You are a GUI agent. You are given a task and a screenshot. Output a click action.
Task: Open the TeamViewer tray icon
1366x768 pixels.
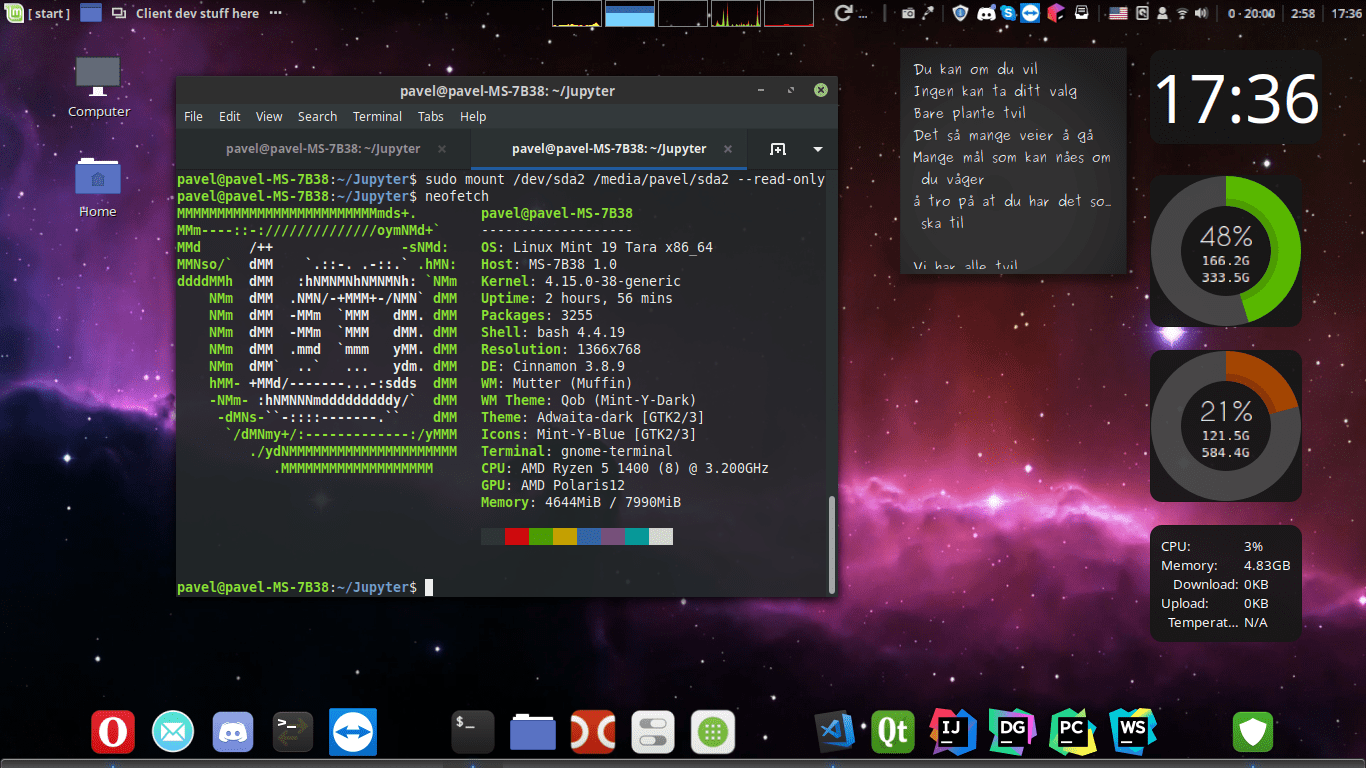pyautogui.click(x=1029, y=13)
